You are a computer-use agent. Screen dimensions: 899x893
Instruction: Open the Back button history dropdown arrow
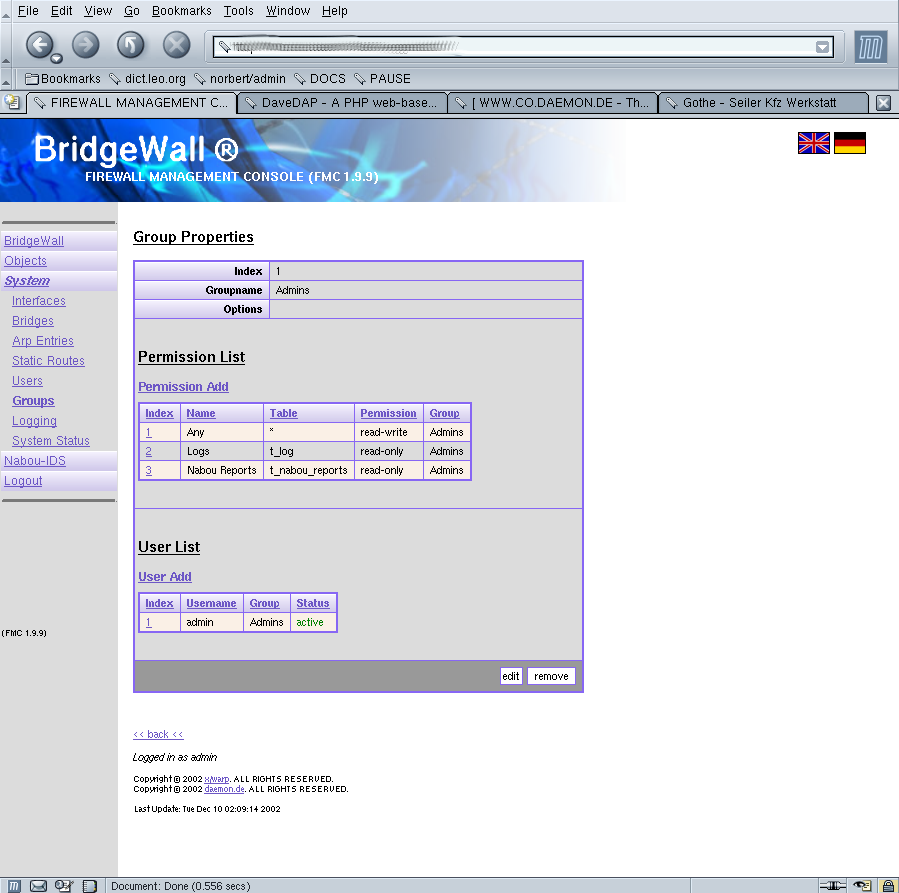[x=56, y=58]
